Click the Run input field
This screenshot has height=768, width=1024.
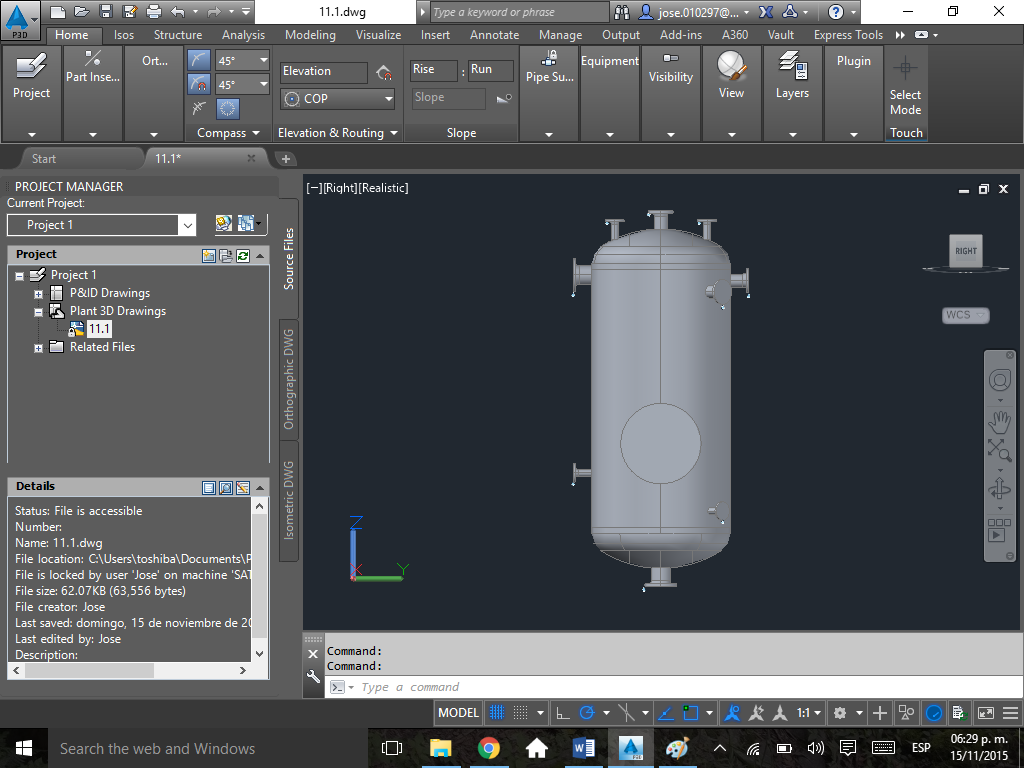pos(490,69)
